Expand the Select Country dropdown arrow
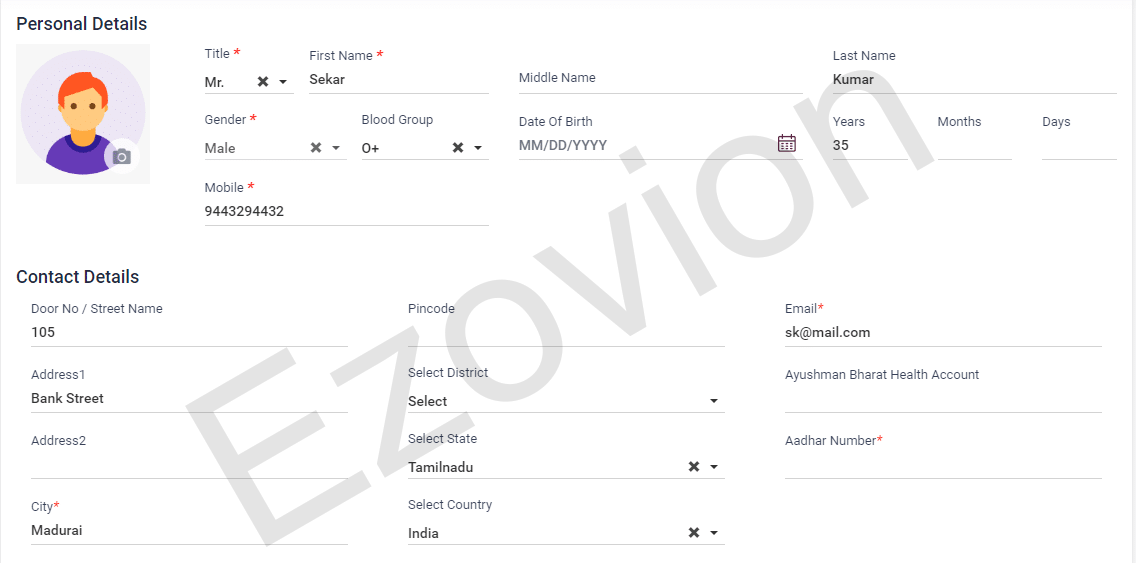The image size is (1136, 563). pos(714,533)
